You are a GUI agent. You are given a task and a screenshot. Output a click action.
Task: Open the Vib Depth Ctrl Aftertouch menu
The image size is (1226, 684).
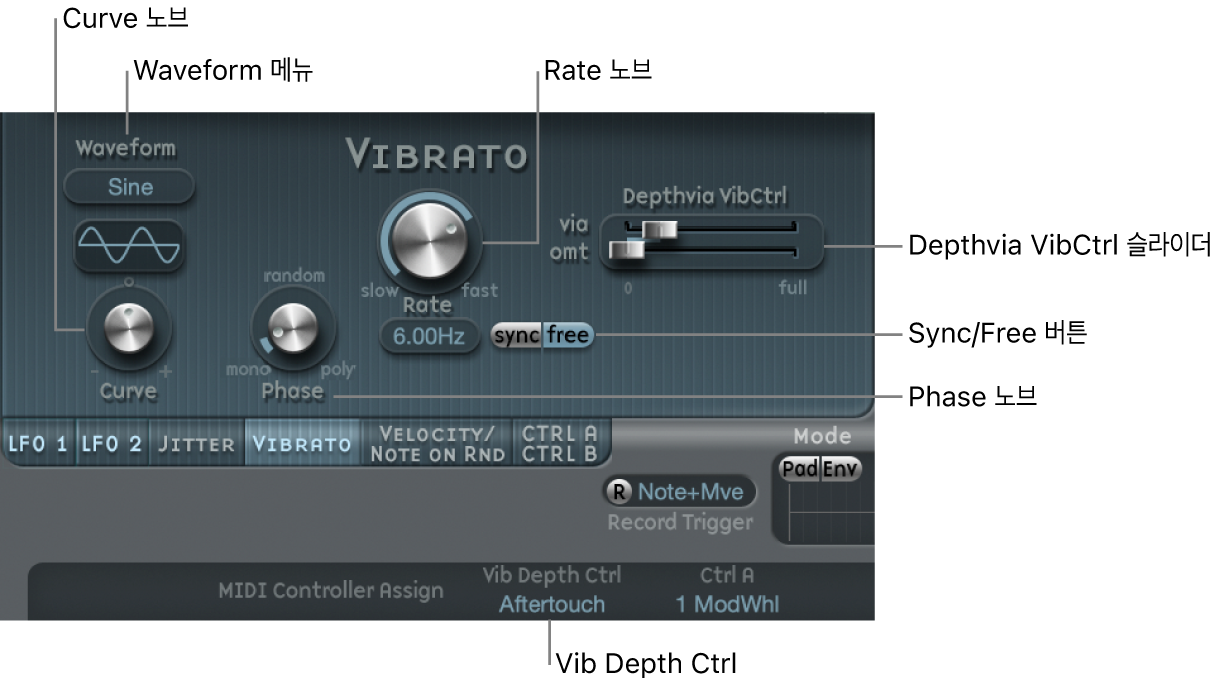coord(552,604)
